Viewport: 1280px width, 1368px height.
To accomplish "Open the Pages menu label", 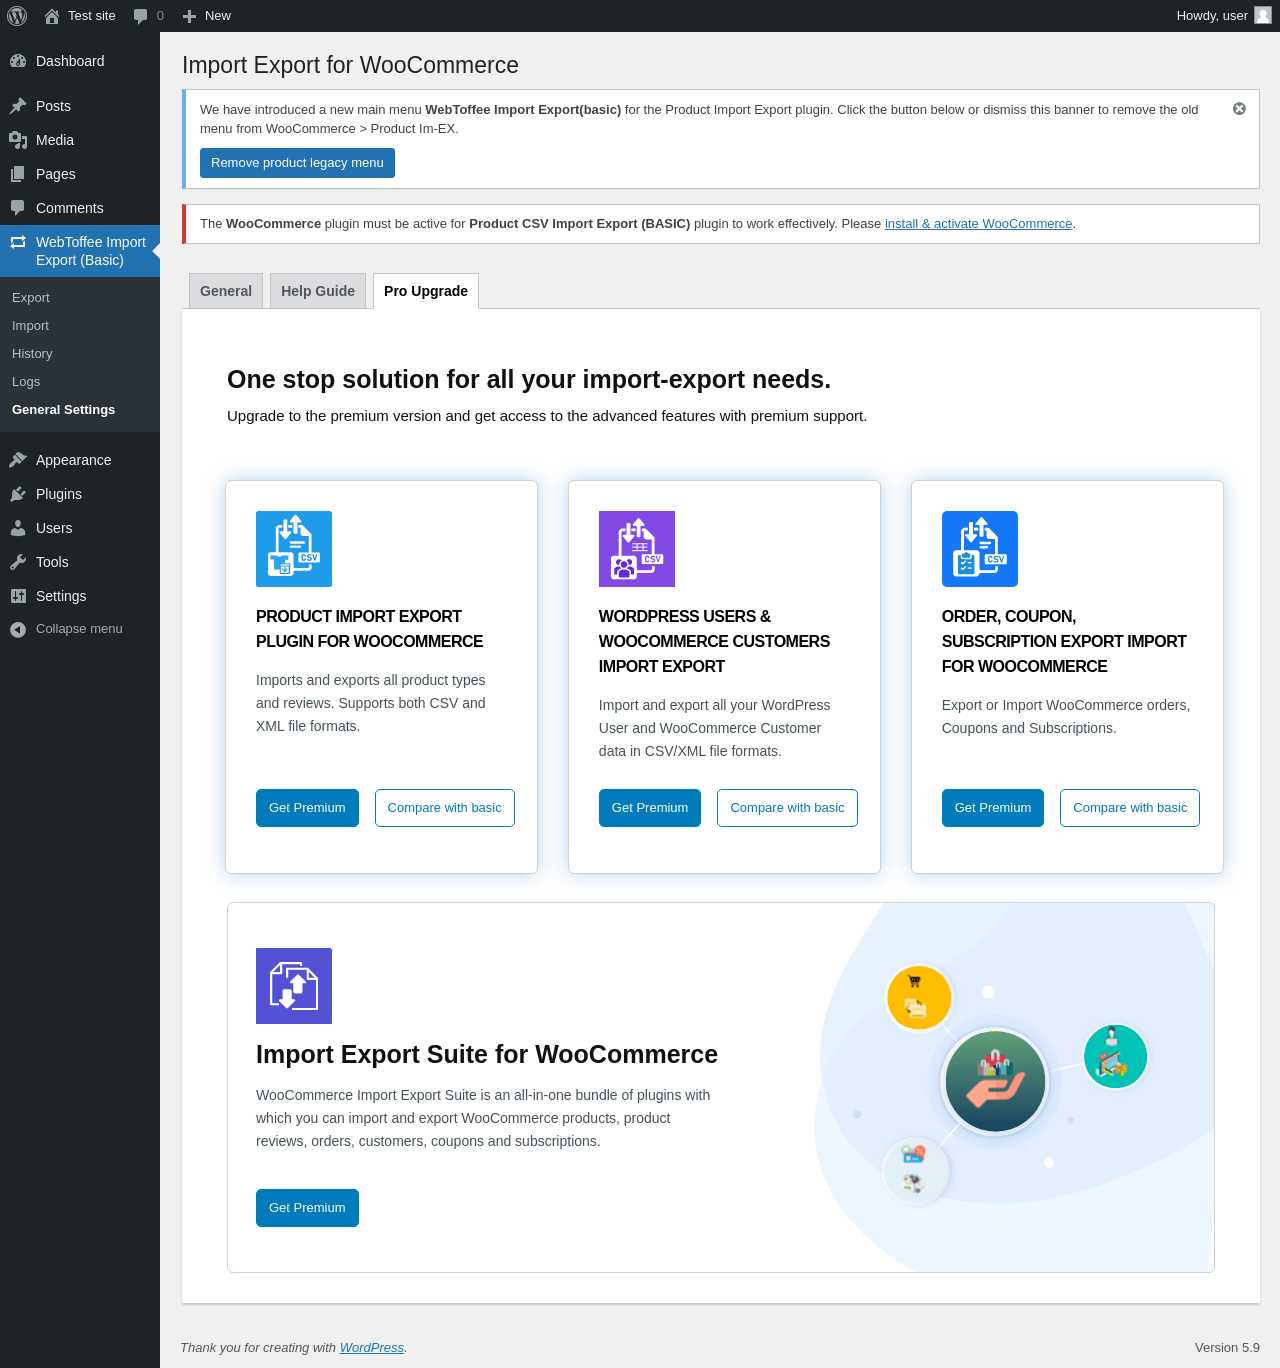I will click(x=56, y=174).
